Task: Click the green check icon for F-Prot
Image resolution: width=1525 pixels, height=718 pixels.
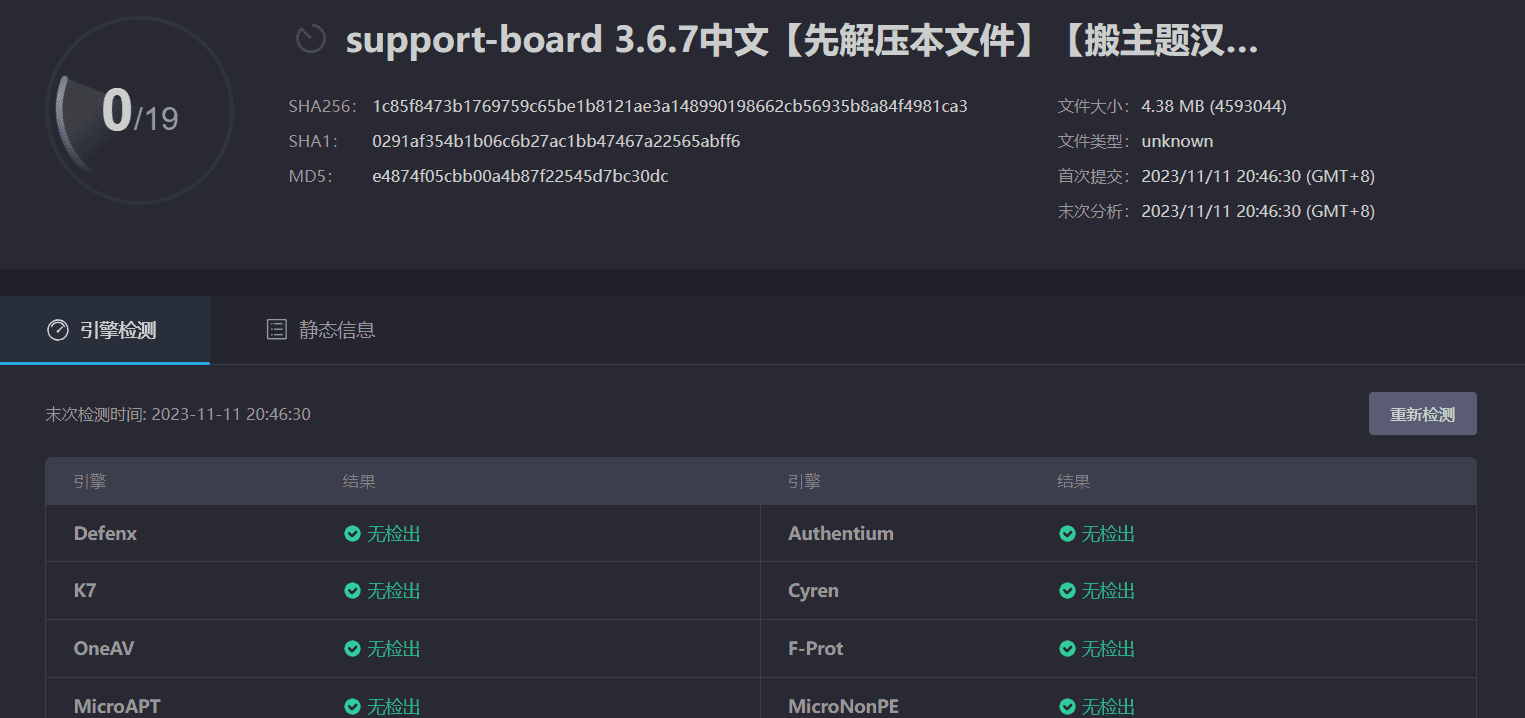Action: (1067, 649)
